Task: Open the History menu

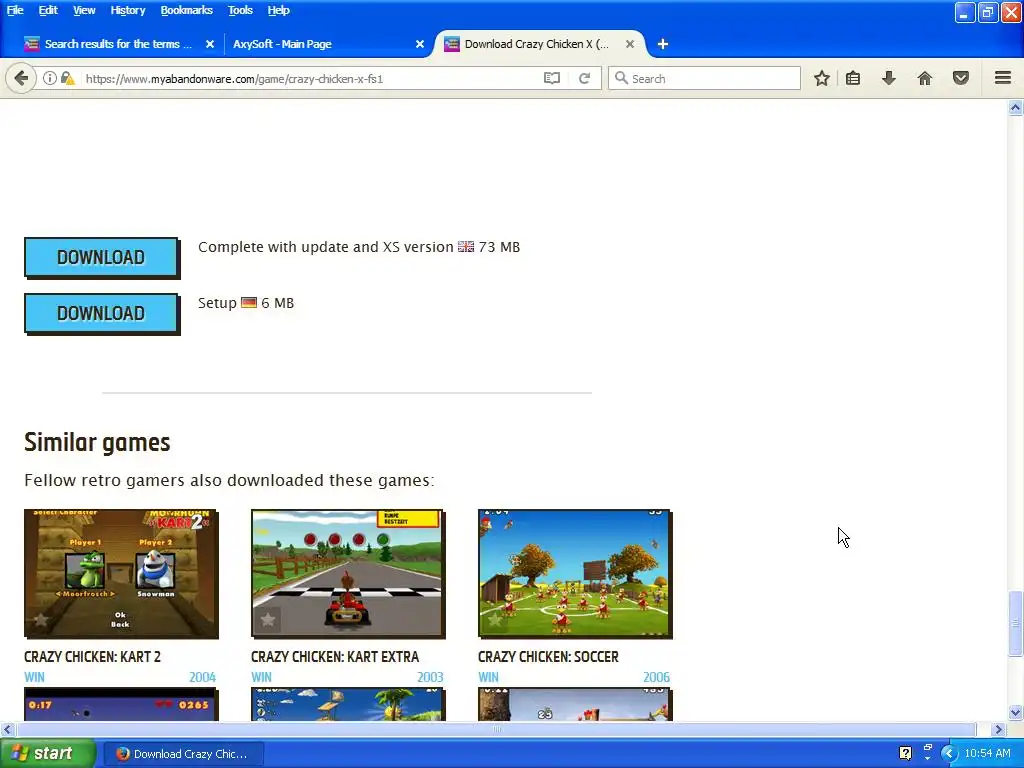Action: point(127,10)
